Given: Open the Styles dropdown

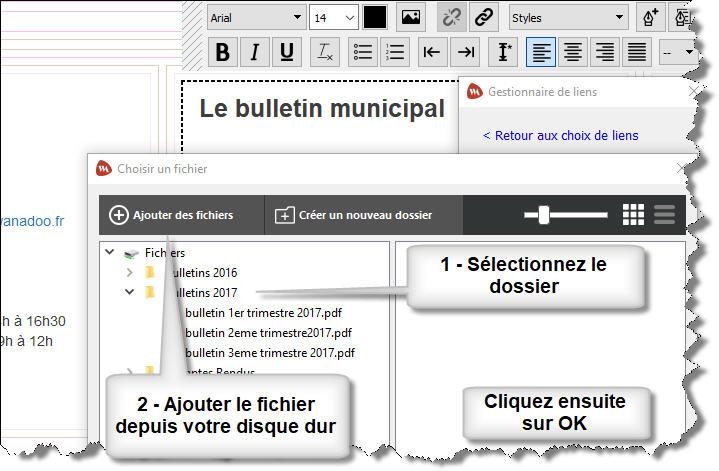Looking at the screenshot, I should click(568, 17).
